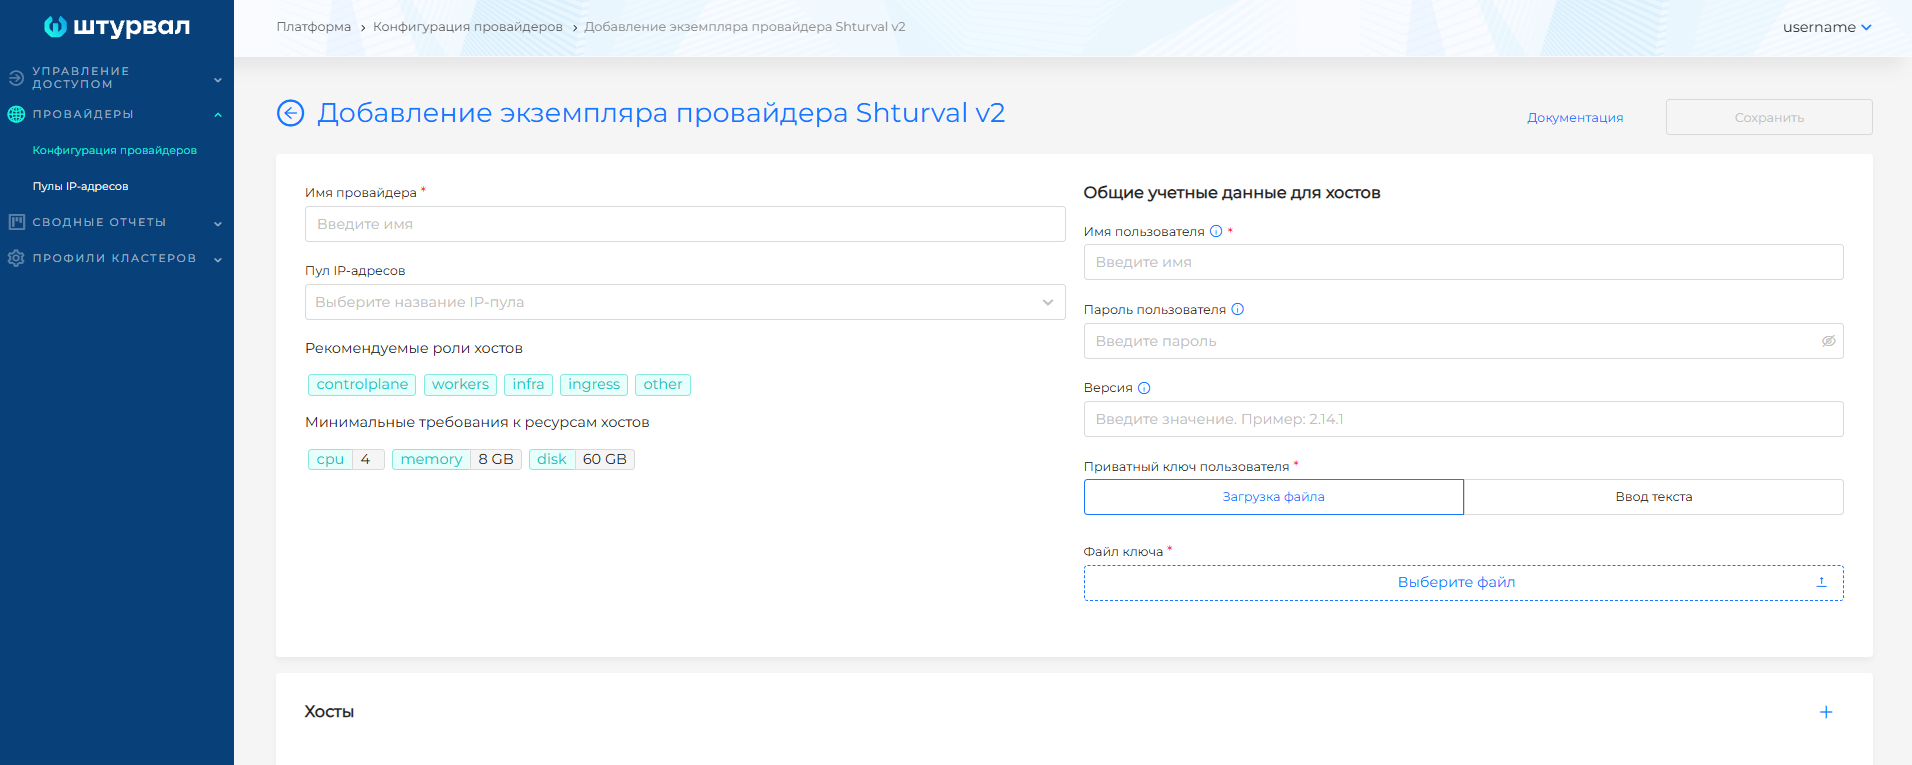Expand Сводные отчеты menu section
Viewport: 1912px width, 765px height.
pos(218,223)
